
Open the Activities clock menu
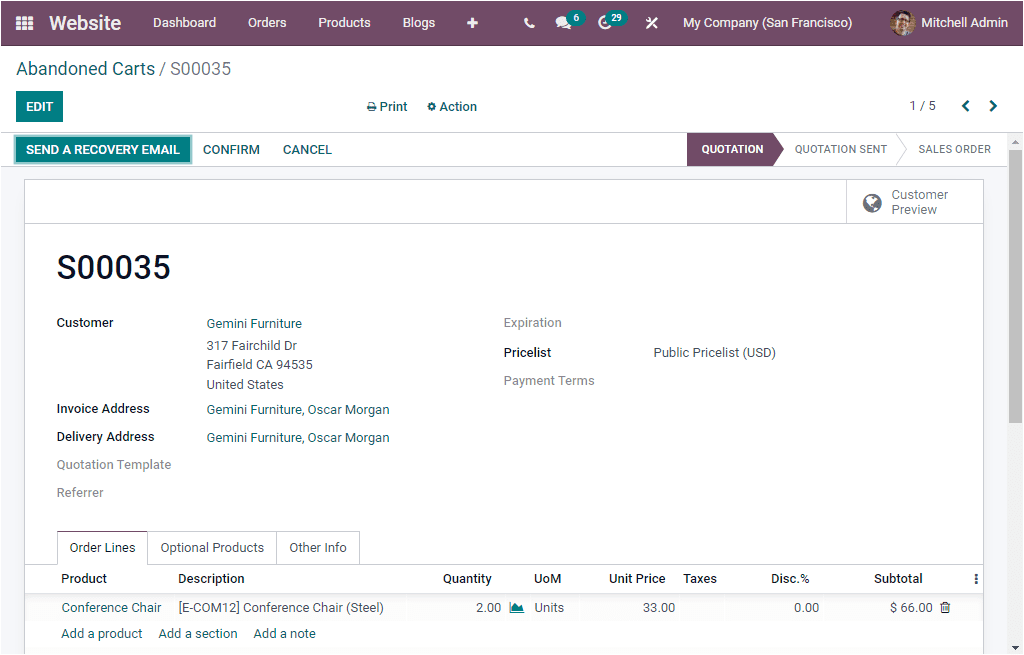pyautogui.click(x=604, y=22)
